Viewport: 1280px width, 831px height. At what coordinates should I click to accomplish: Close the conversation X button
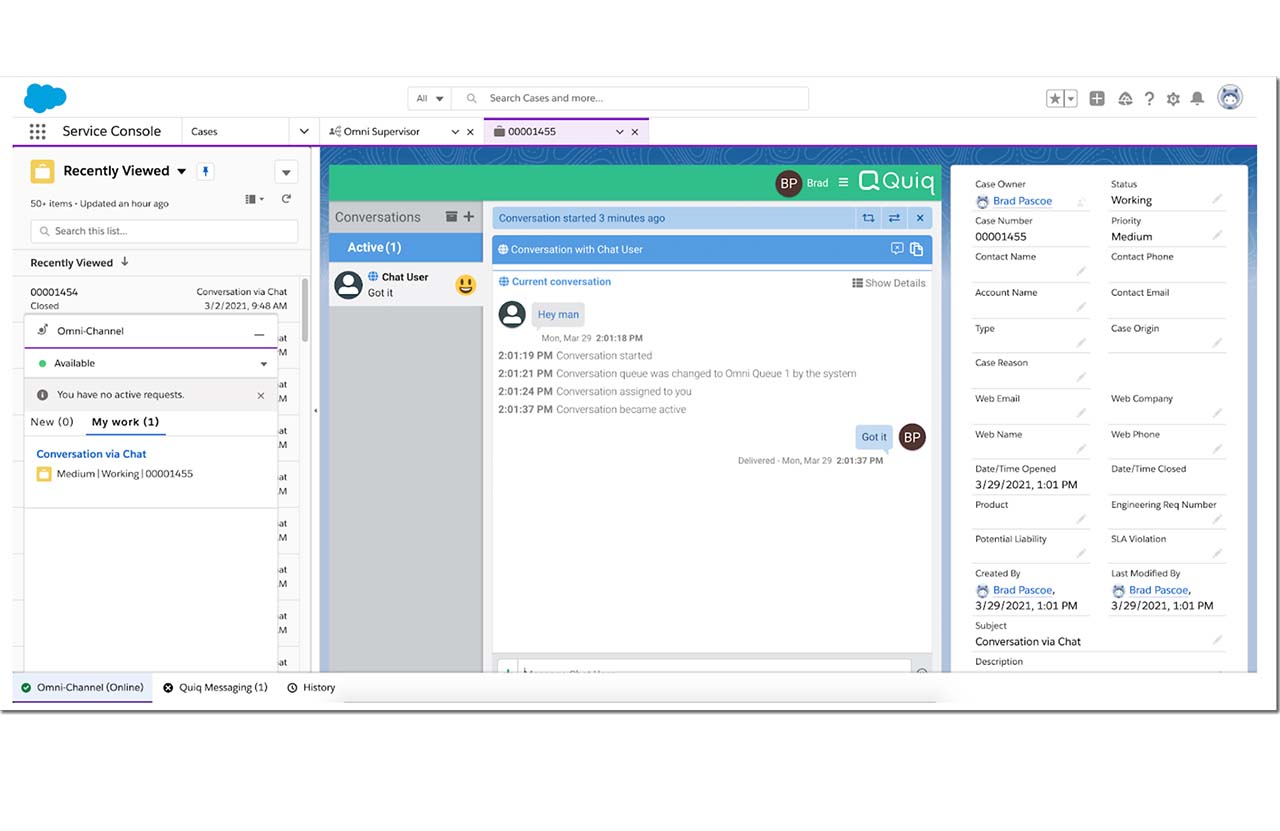click(x=920, y=218)
